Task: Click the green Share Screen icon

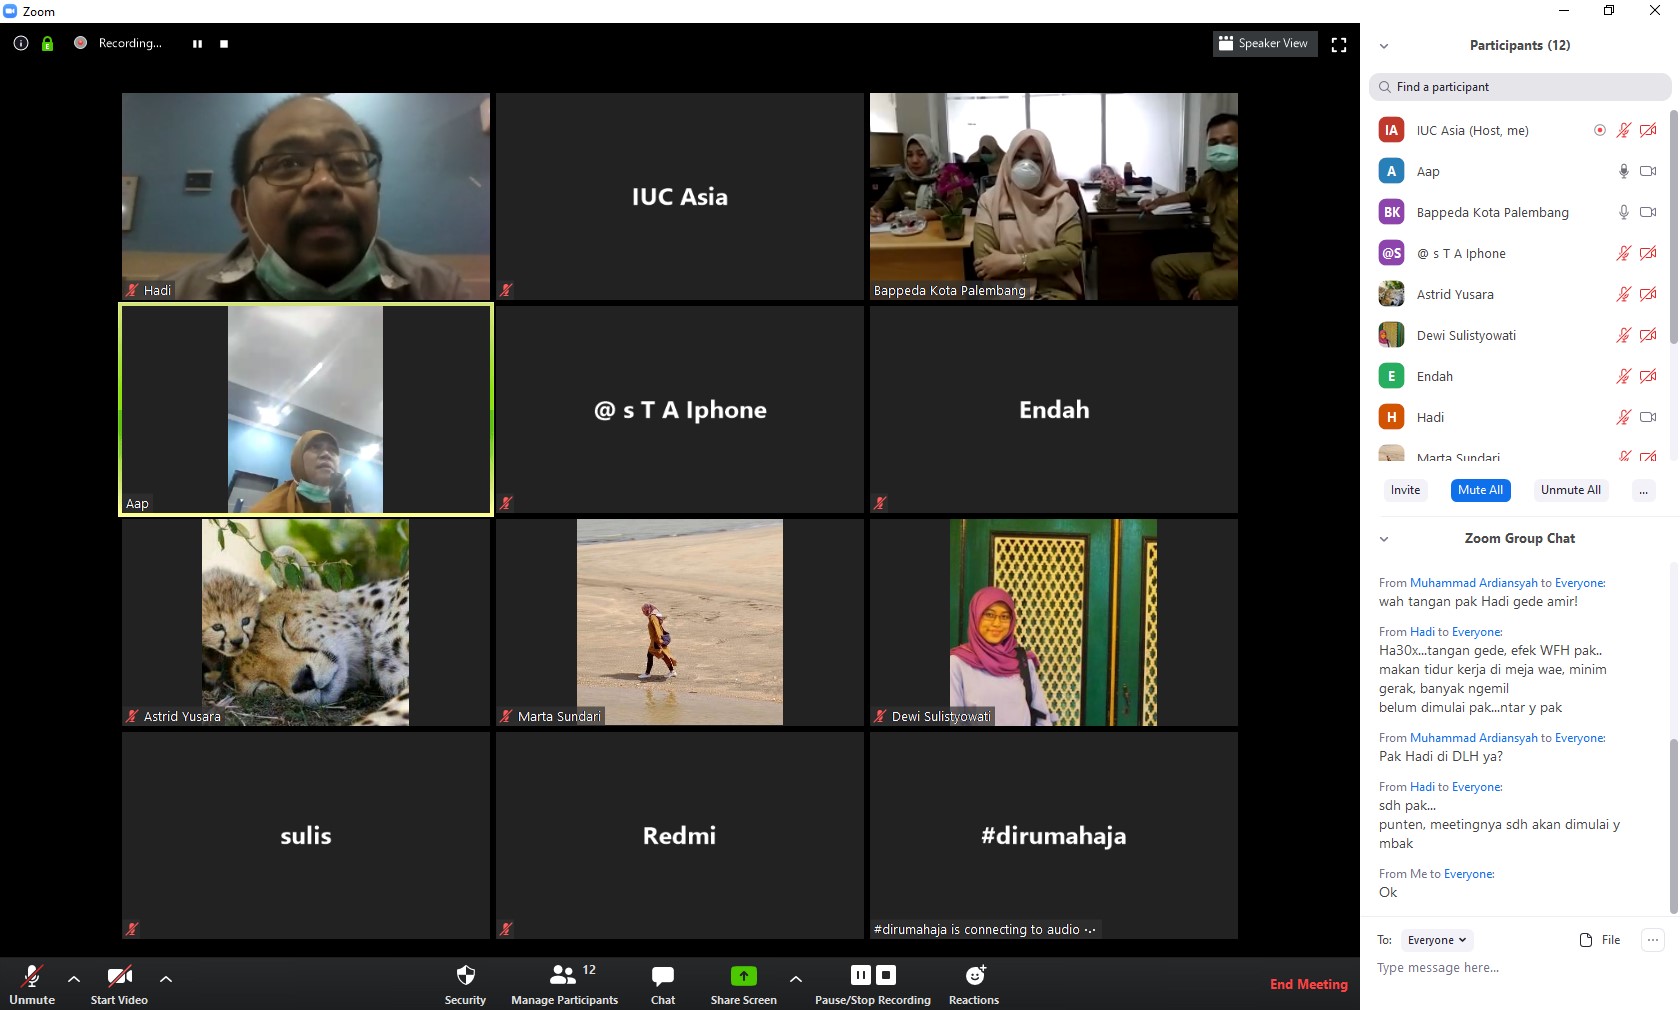Action: (743, 976)
